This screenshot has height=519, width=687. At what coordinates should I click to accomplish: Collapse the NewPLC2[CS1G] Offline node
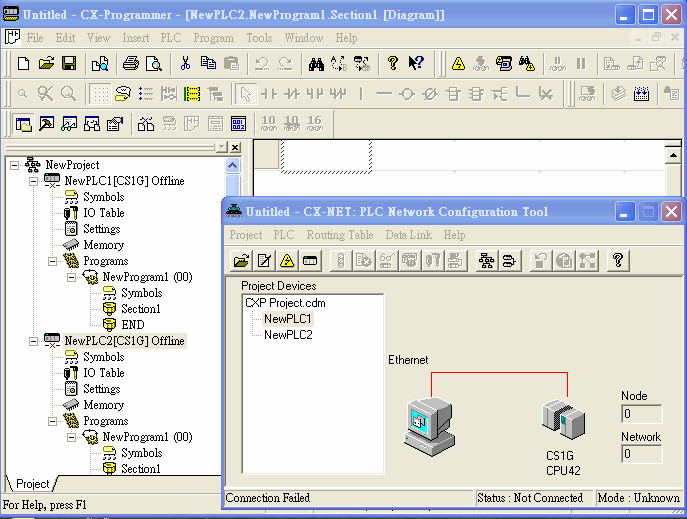pos(33,341)
